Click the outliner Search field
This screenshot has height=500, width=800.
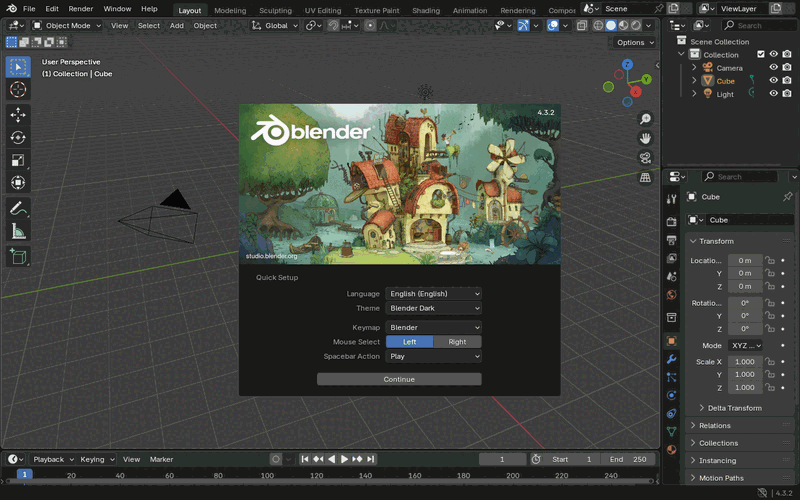pos(757,25)
